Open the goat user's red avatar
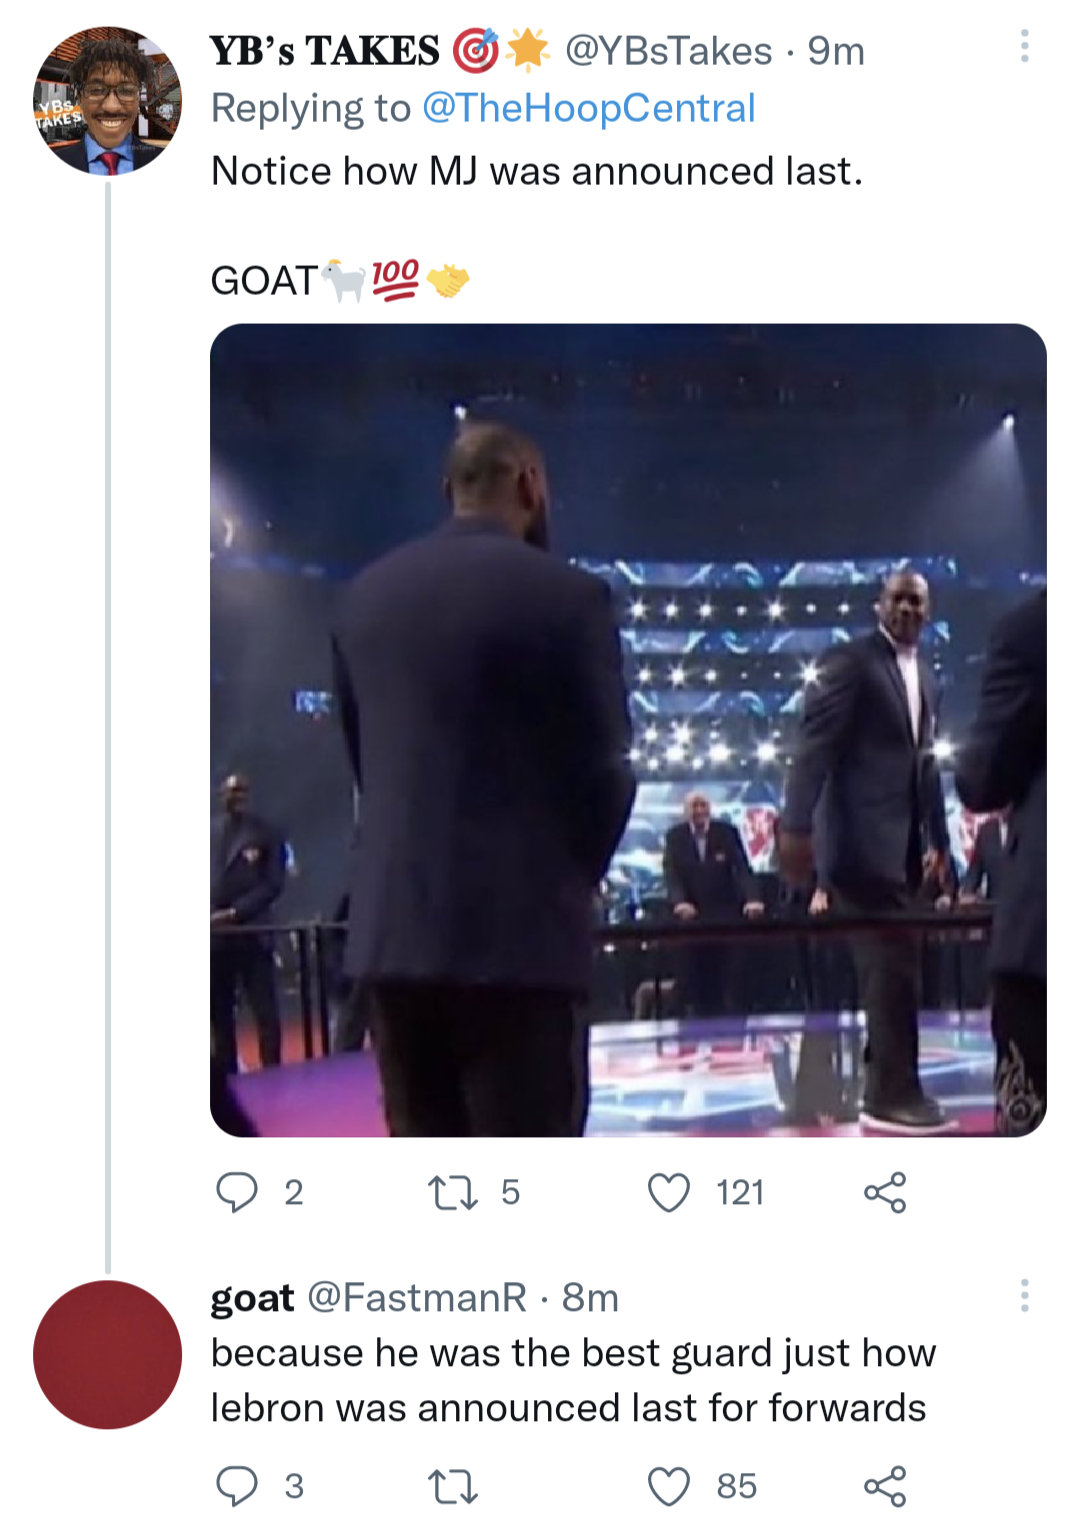1080x1536 pixels. pyautogui.click(x=108, y=1354)
